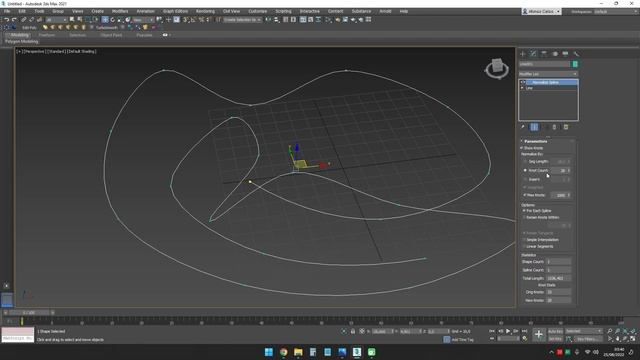Remove modifier with the trash icon
The image size is (640, 360).
pyautogui.click(x=554, y=127)
